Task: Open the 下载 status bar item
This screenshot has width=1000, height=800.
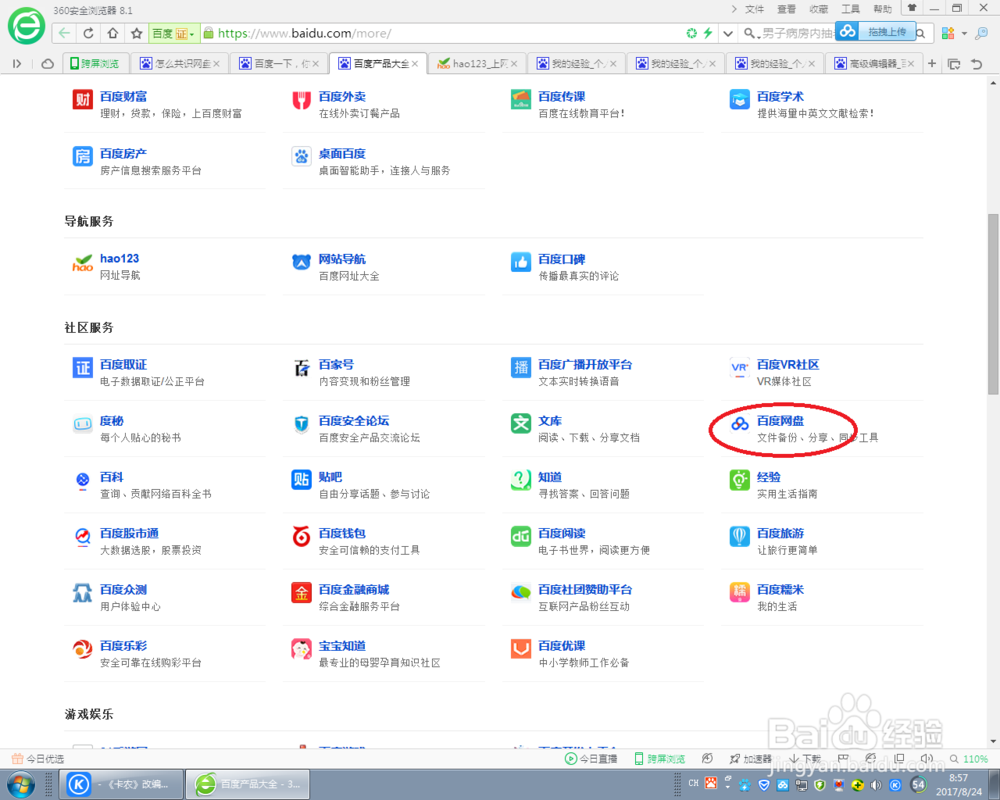Action: coord(805,759)
